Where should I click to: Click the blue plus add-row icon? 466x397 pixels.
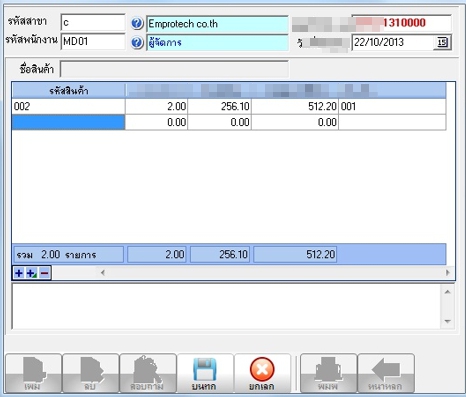[x=19, y=273]
